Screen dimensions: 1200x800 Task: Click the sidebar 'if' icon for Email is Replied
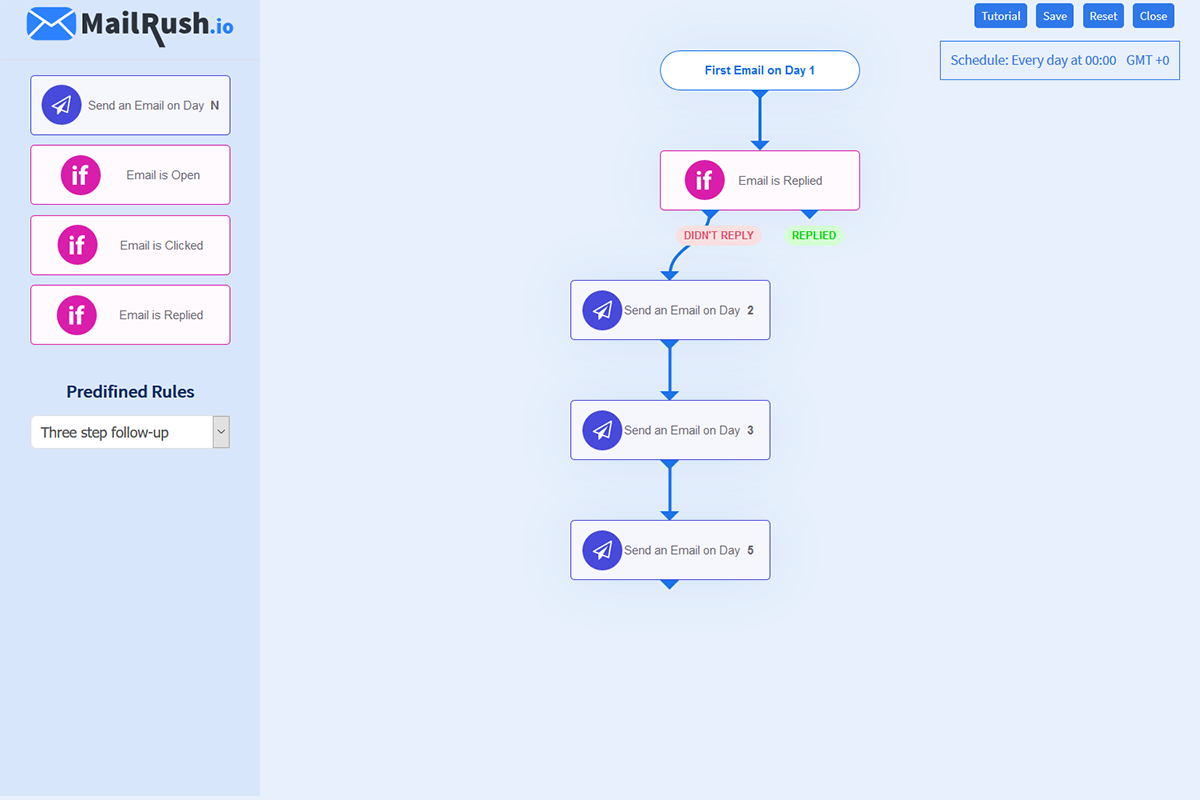point(76,315)
